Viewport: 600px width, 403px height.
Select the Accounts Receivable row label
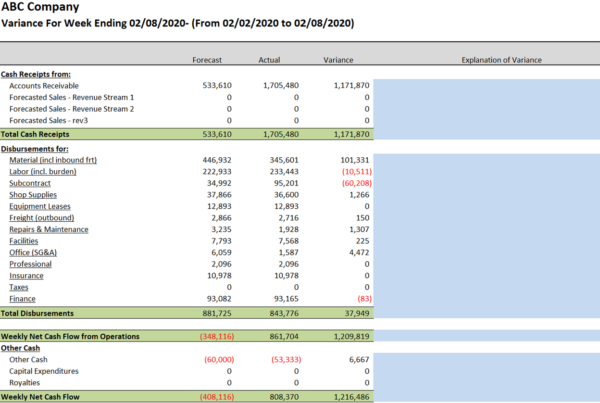coord(44,86)
